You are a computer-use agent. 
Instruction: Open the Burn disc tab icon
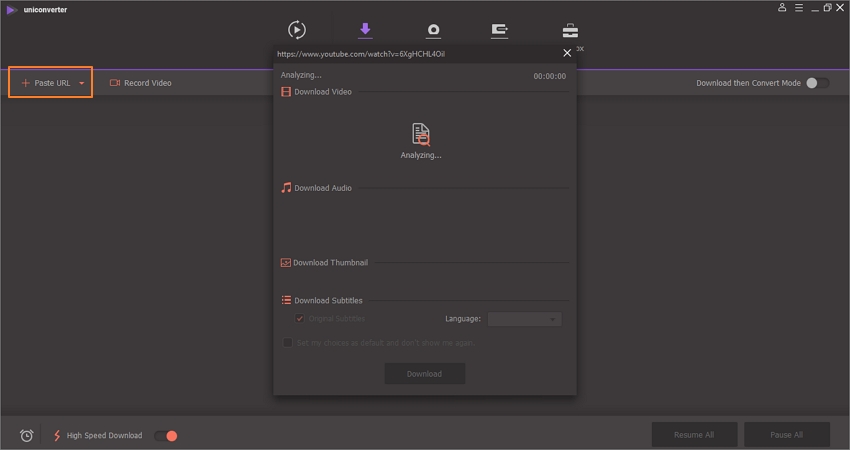point(433,31)
